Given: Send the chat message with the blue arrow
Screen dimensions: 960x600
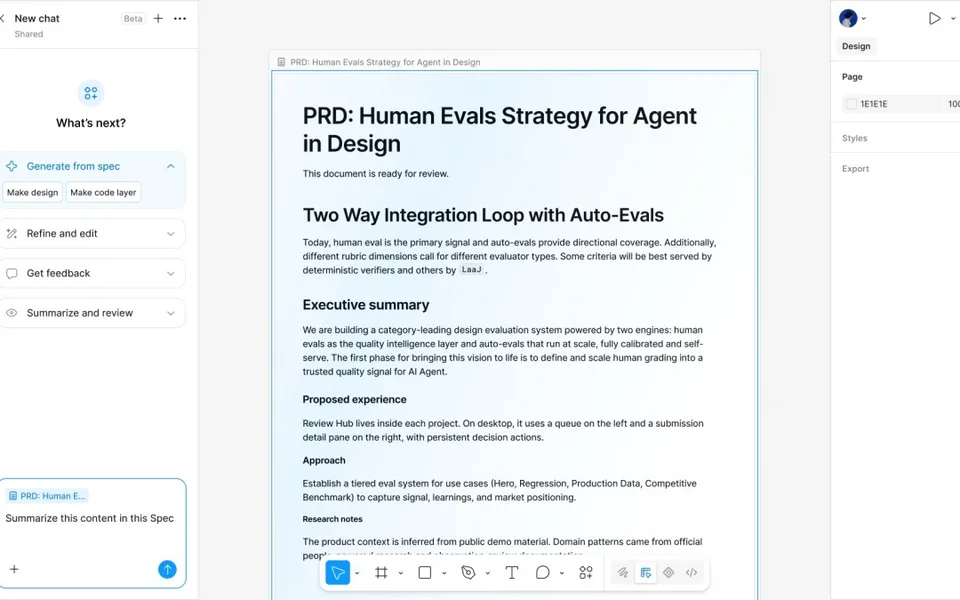Looking at the screenshot, I should coord(167,569).
